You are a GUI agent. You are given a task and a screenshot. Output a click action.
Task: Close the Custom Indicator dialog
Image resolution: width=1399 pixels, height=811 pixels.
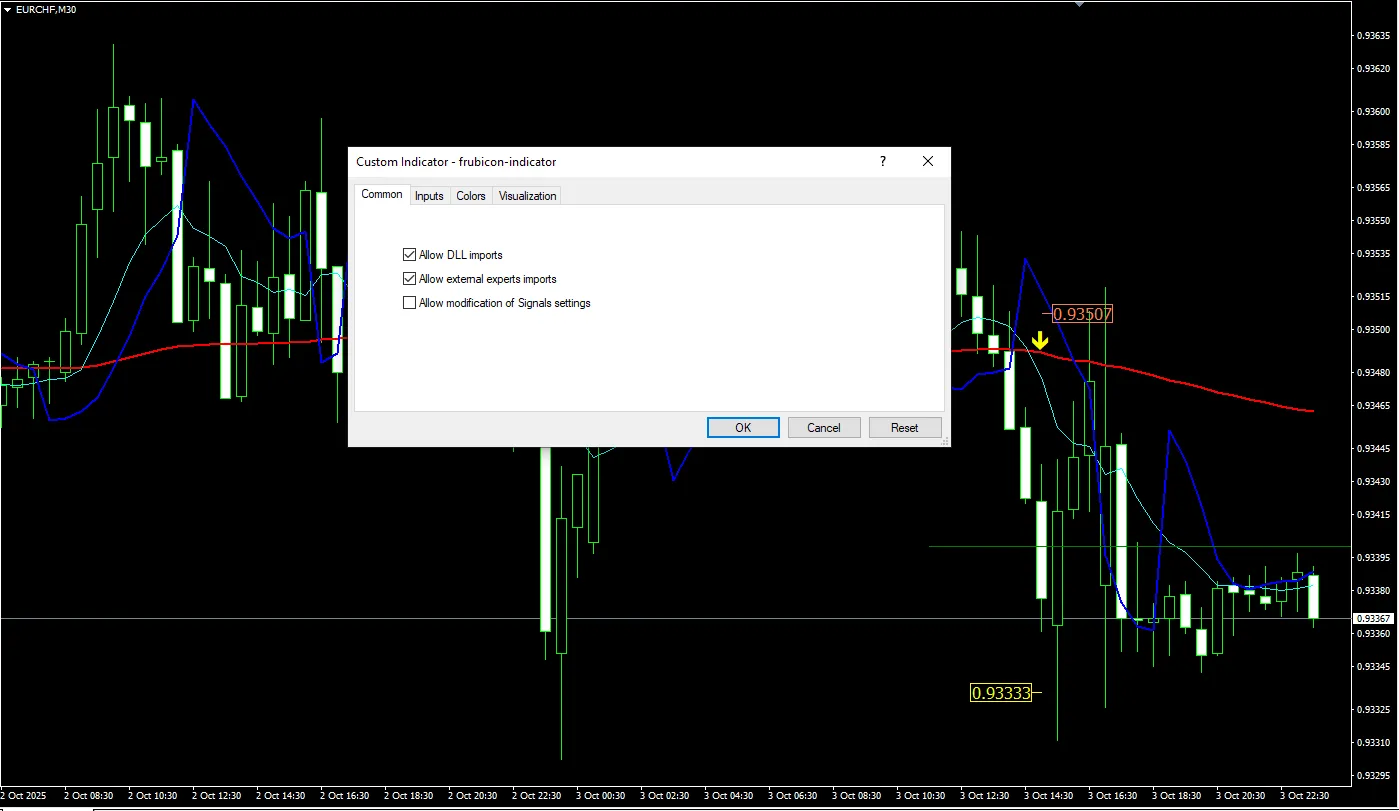click(x=928, y=161)
